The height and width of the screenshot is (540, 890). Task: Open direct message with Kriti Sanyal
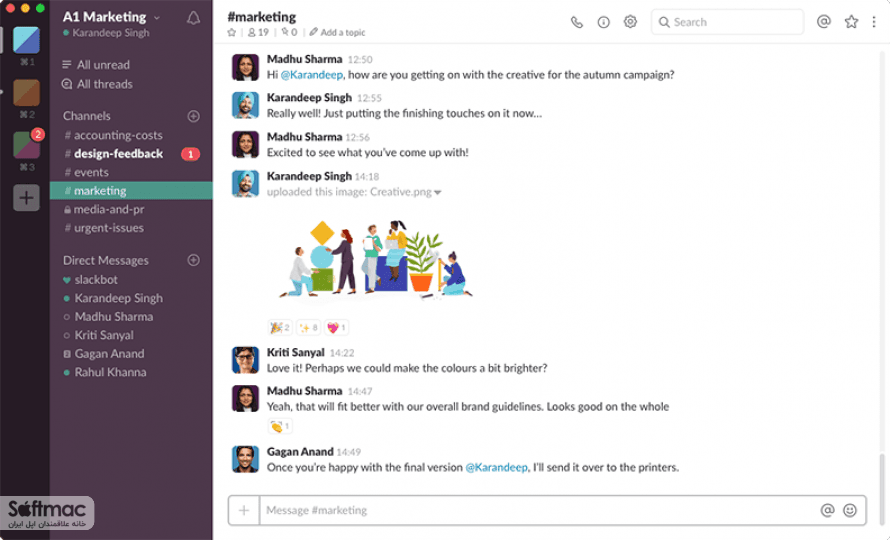pyautogui.click(x=131, y=335)
